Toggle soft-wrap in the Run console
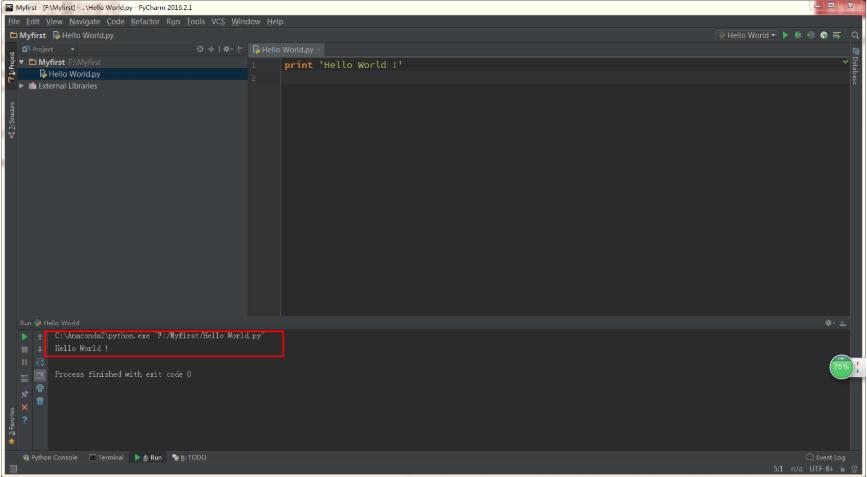The height and width of the screenshot is (477, 867). click(x=40, y=362)
